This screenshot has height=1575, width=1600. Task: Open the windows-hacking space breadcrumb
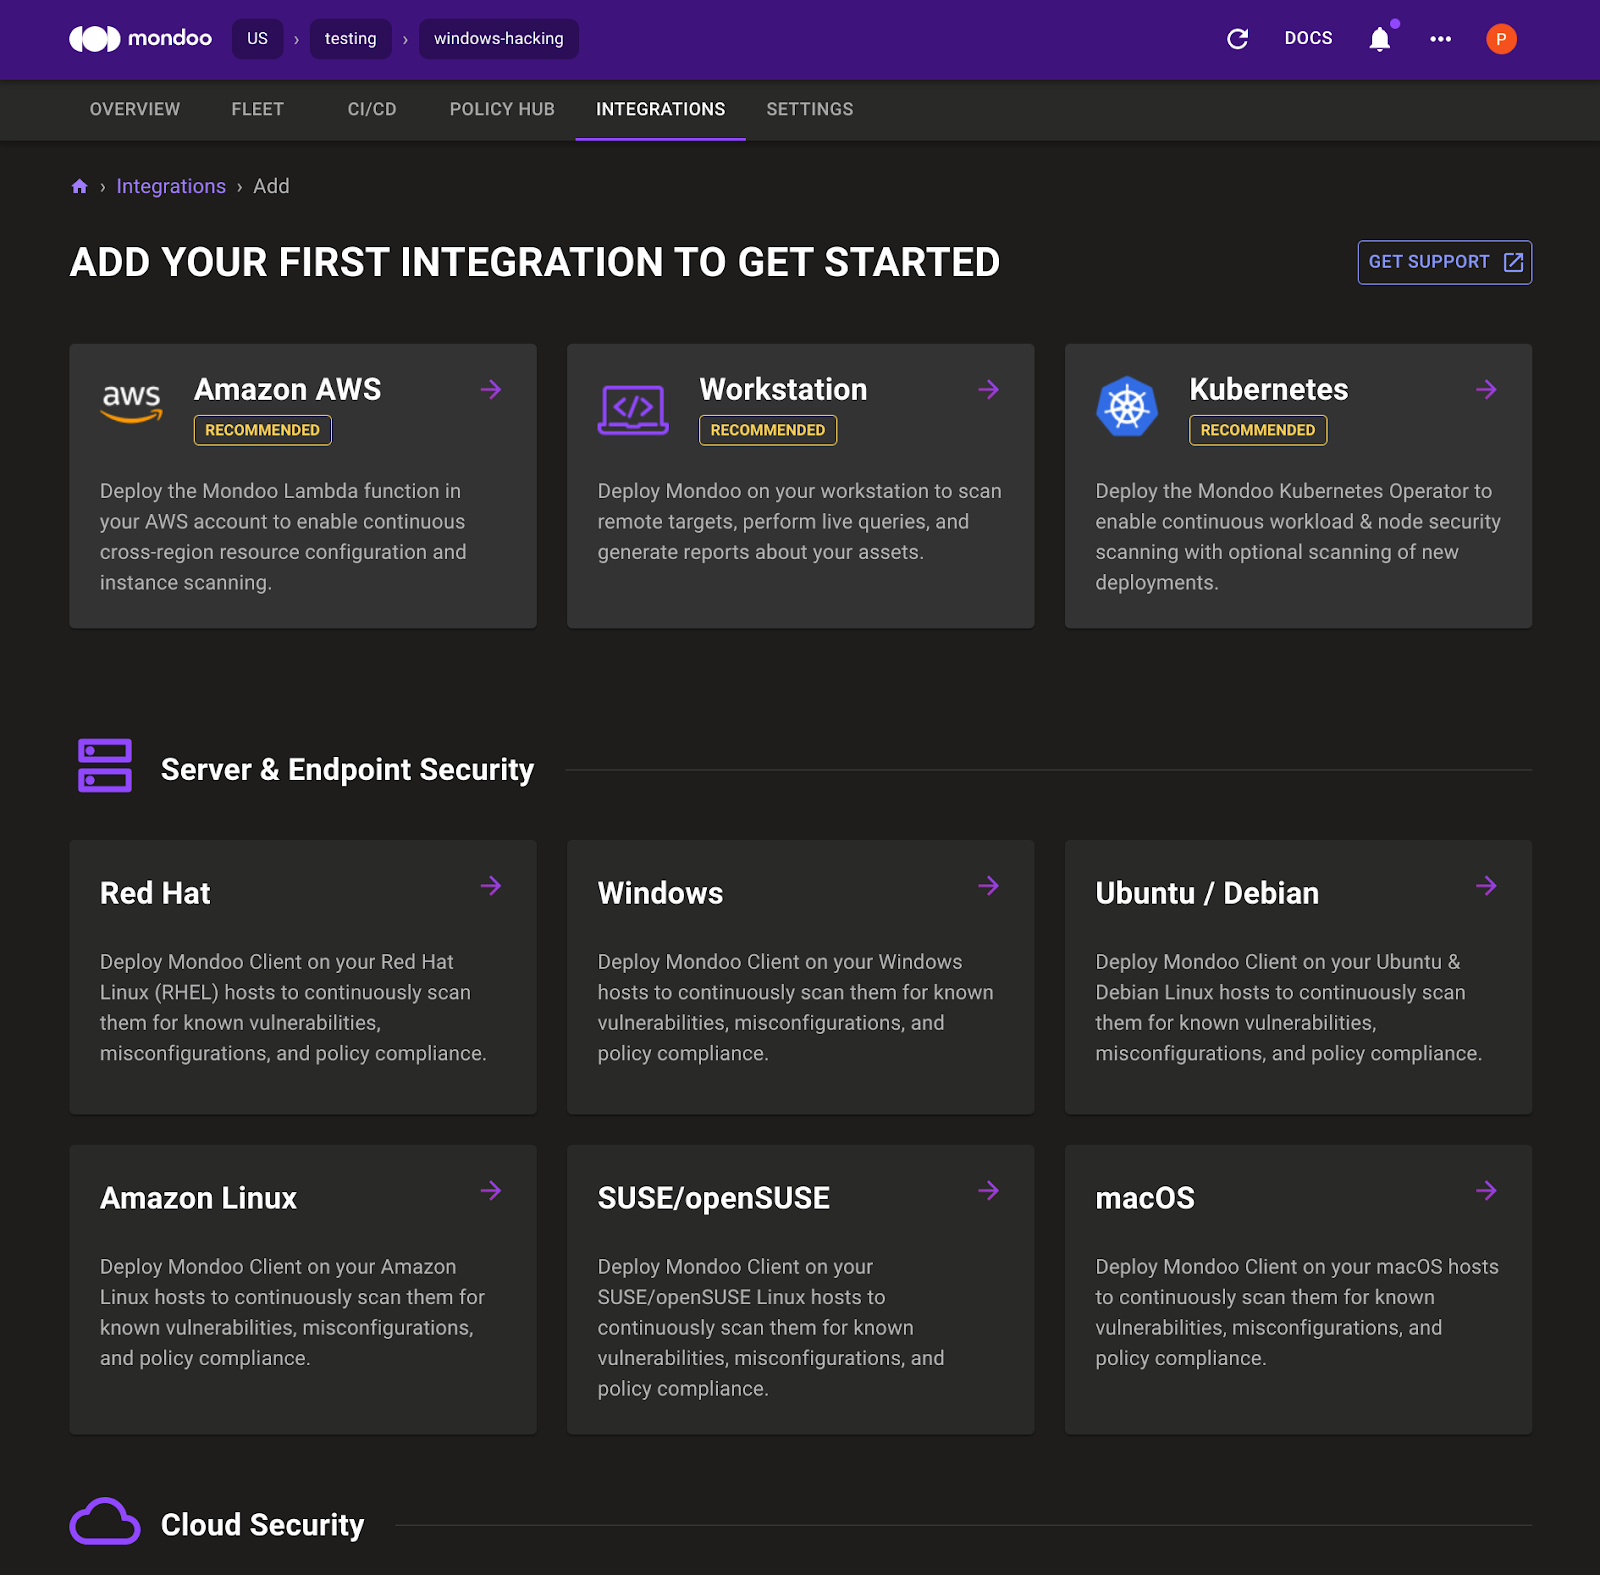498,39
